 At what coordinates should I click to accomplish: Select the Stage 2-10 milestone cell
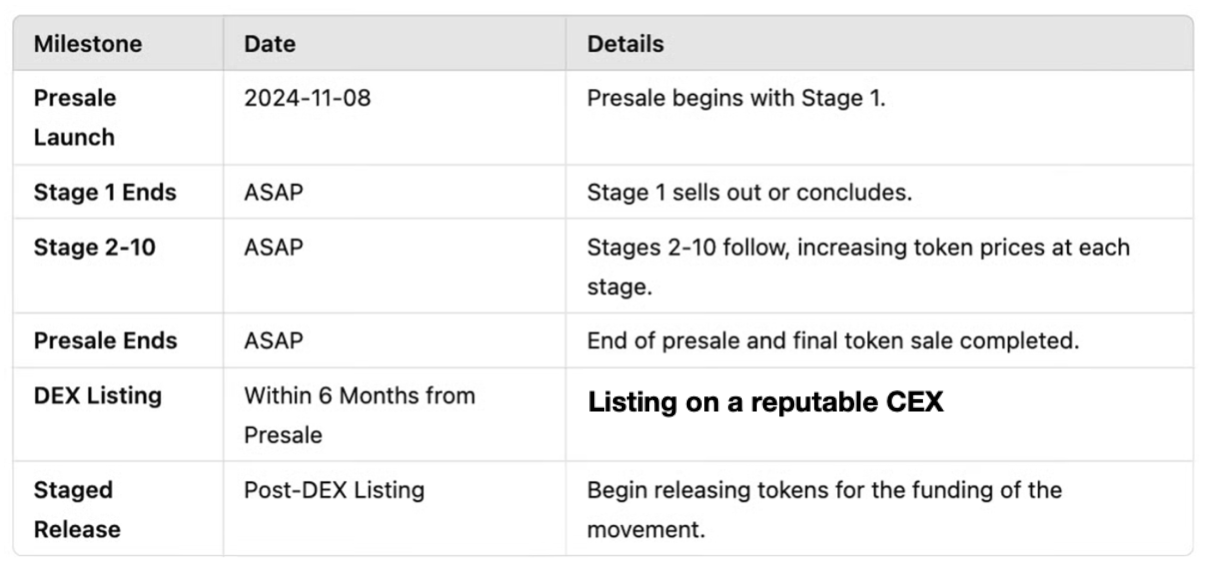coord(95,246)
